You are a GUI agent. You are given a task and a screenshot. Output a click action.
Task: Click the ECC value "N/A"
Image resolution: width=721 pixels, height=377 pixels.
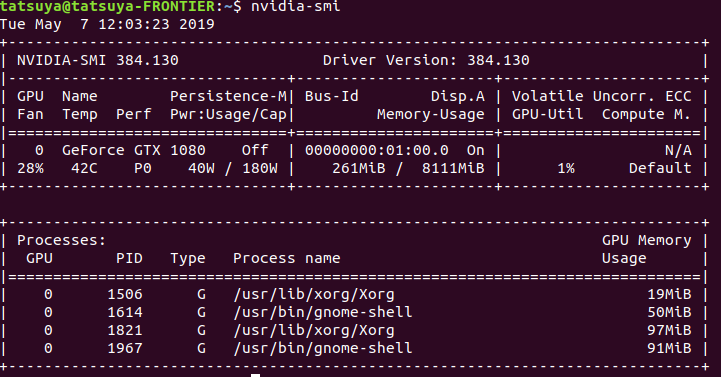(678, 150)
